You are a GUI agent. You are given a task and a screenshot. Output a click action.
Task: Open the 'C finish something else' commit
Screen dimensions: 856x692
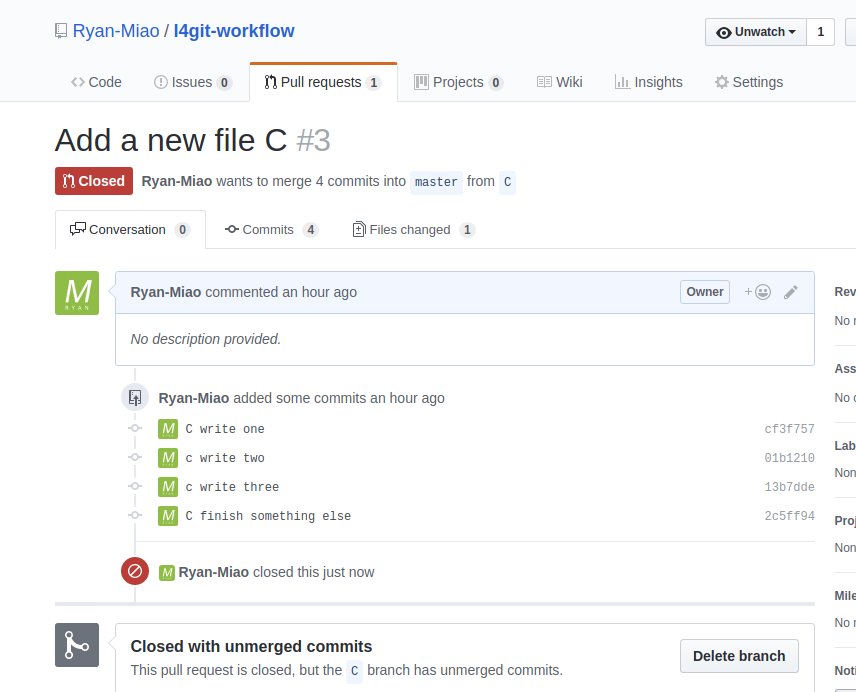pyautogui.click(x=268, y=516)
